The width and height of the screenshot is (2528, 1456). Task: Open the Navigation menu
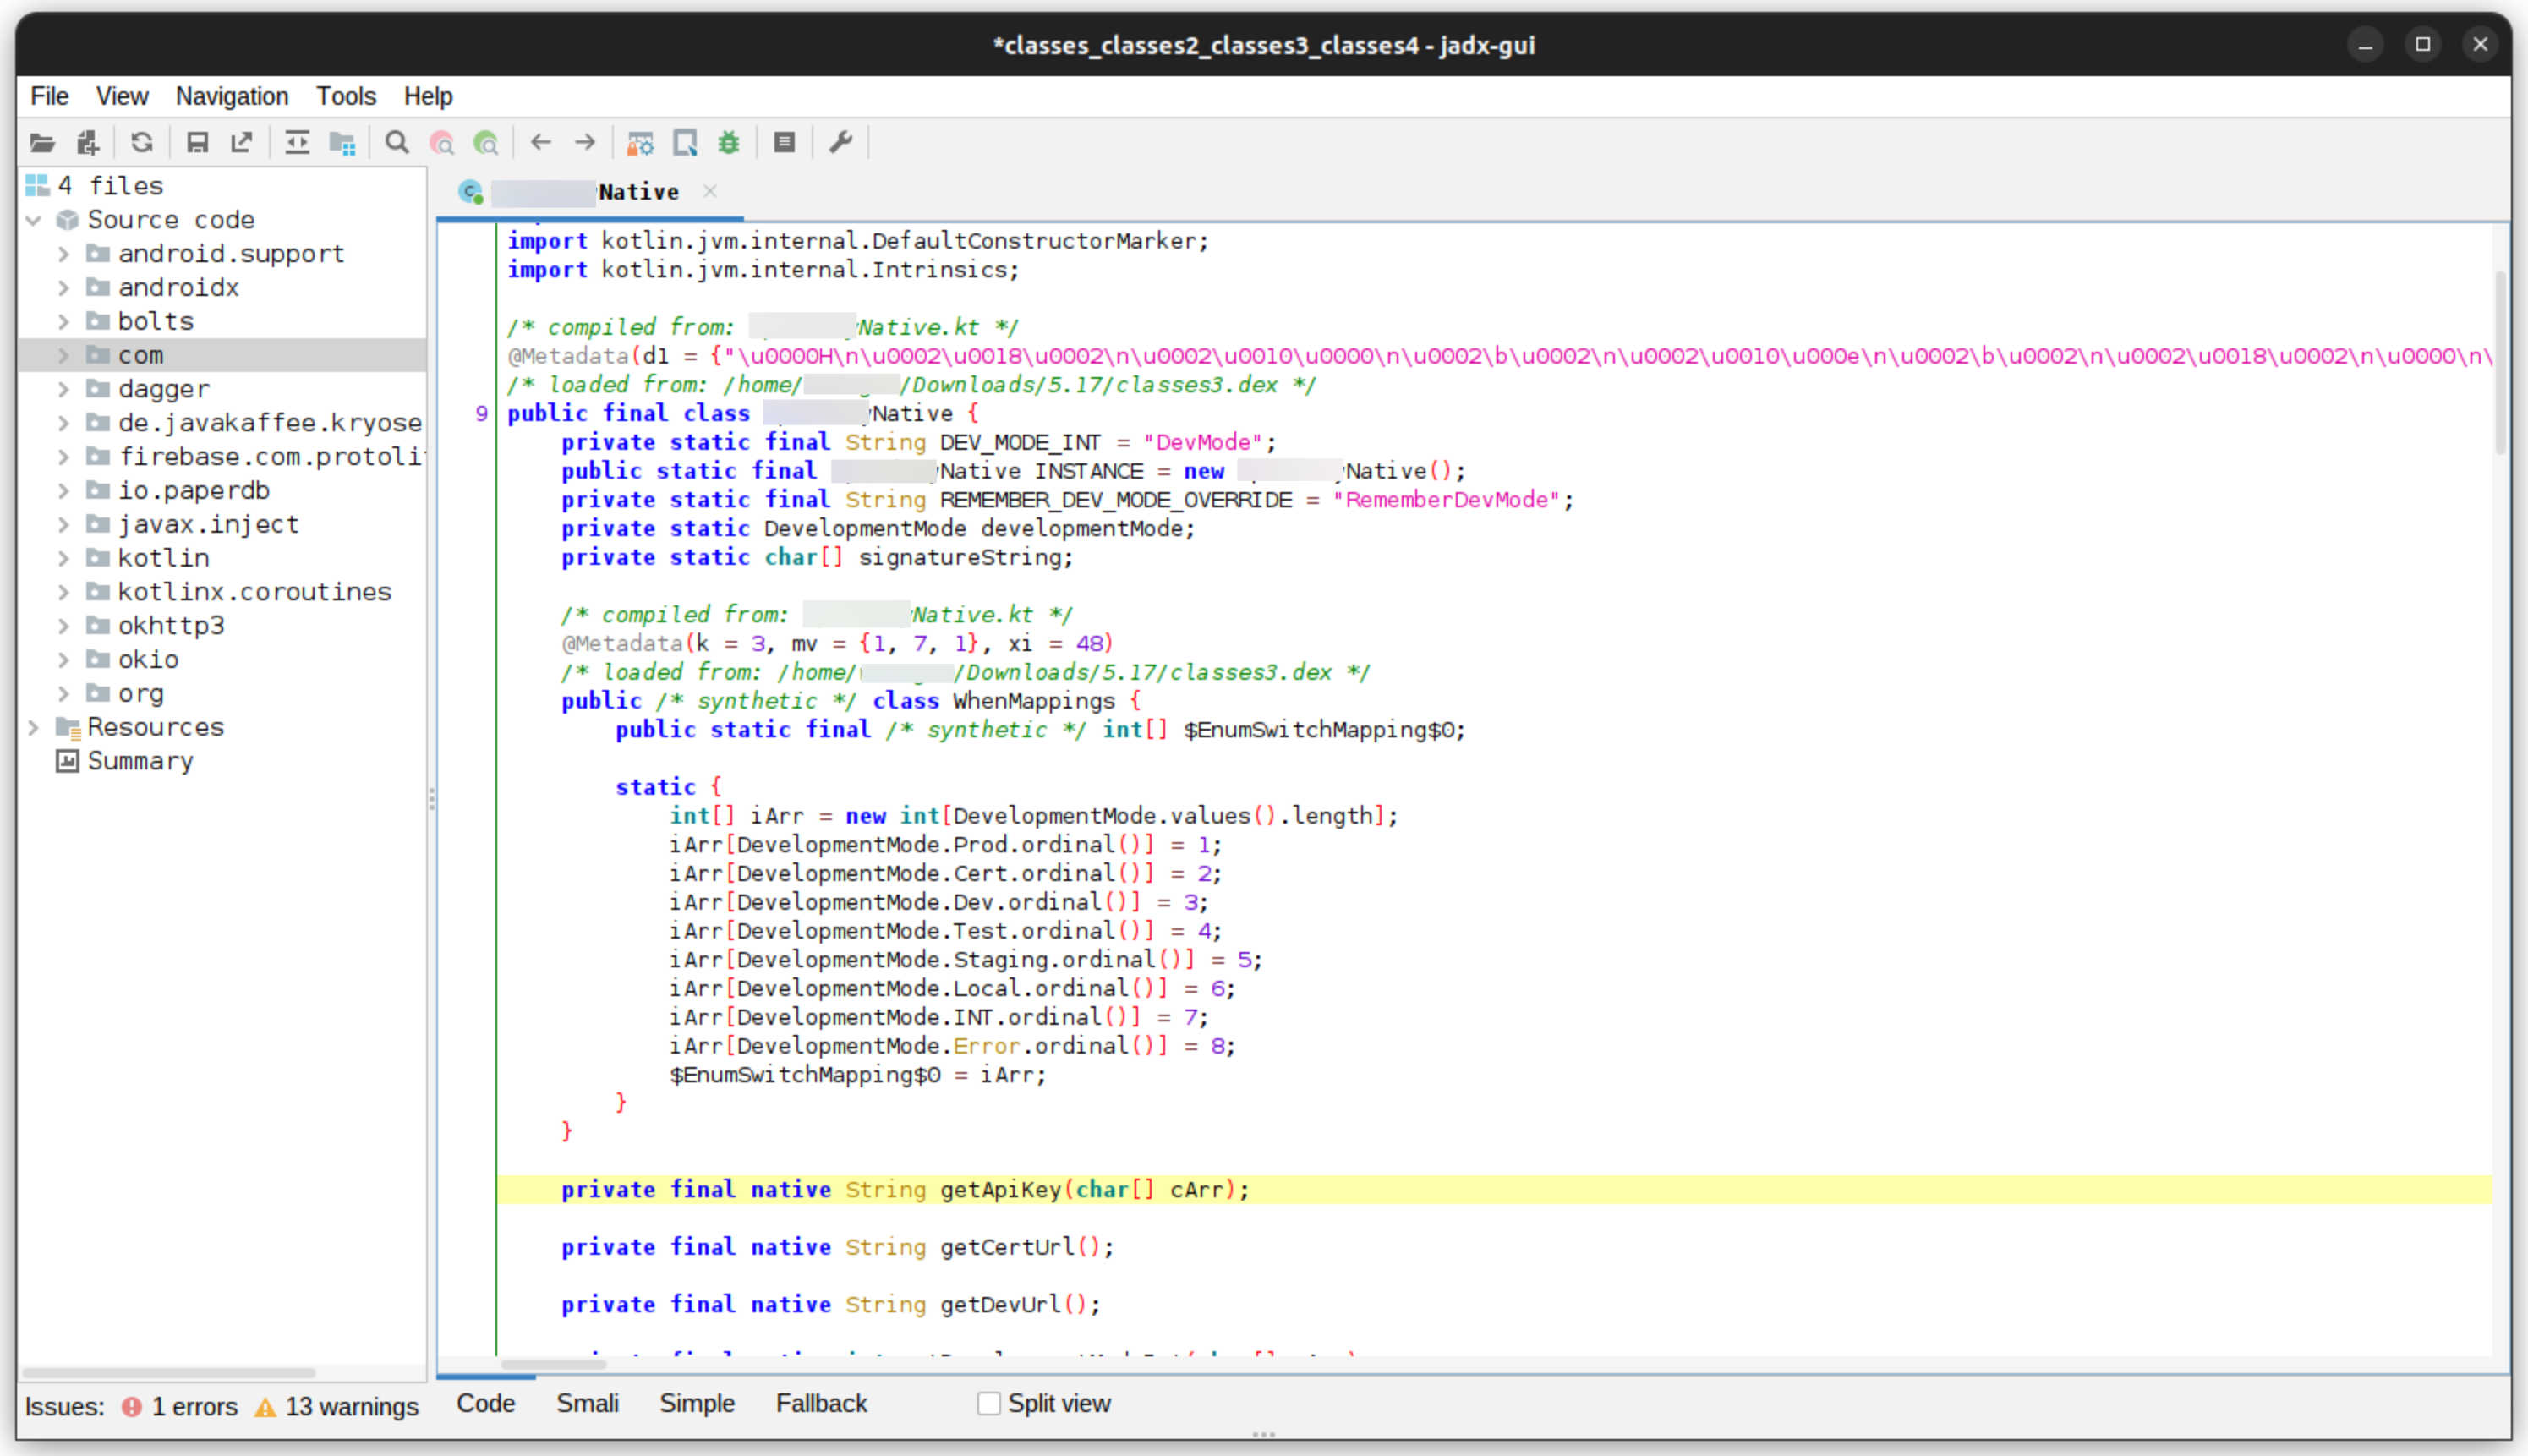pyautogui.click(x=232, y=96)
